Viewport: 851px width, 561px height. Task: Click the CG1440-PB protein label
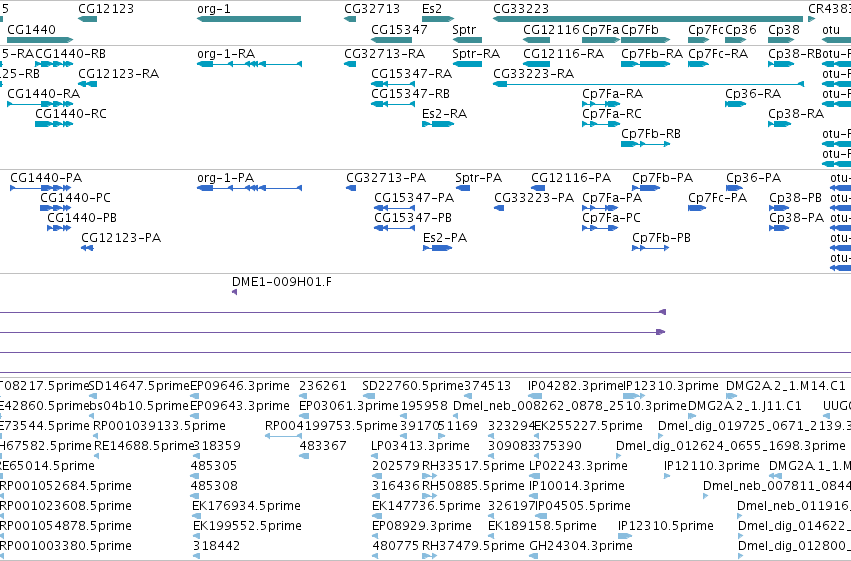click(82, 218)
